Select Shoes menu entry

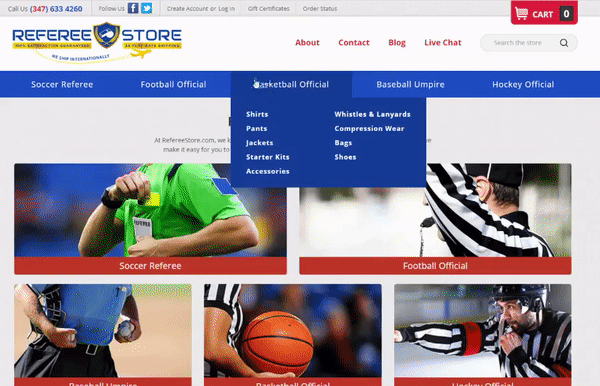(345, 157)
